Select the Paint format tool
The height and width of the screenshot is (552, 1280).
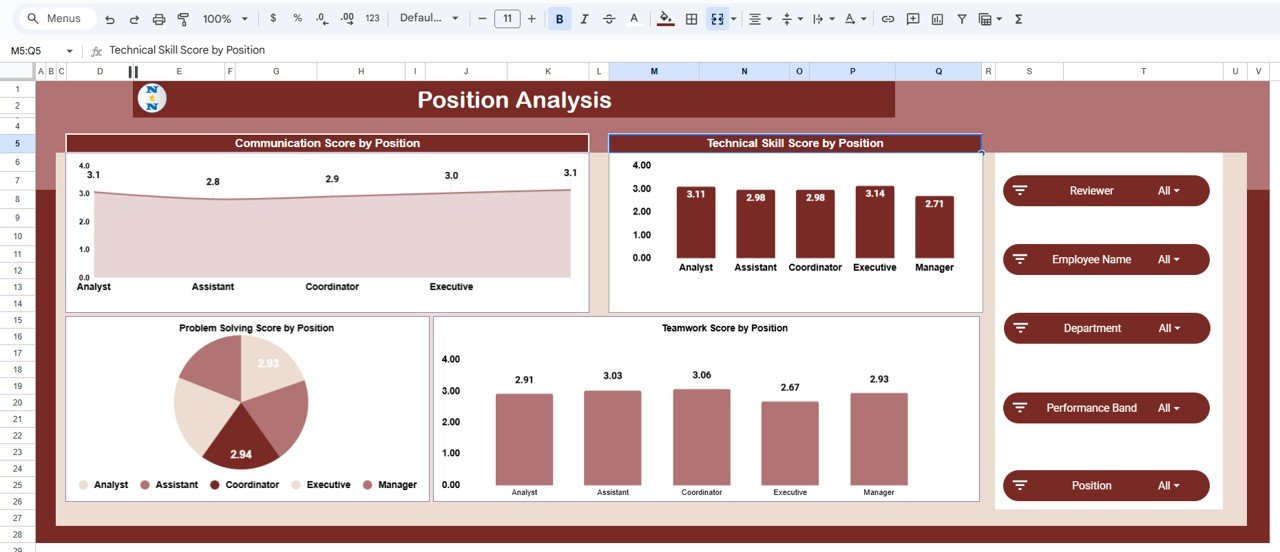pos(183,19)
